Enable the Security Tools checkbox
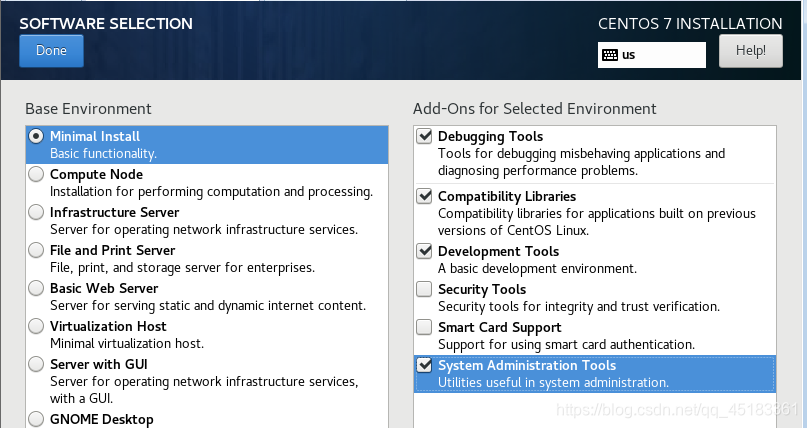The image size is (807, 428). pyautogui.click(x=425, y=289)
